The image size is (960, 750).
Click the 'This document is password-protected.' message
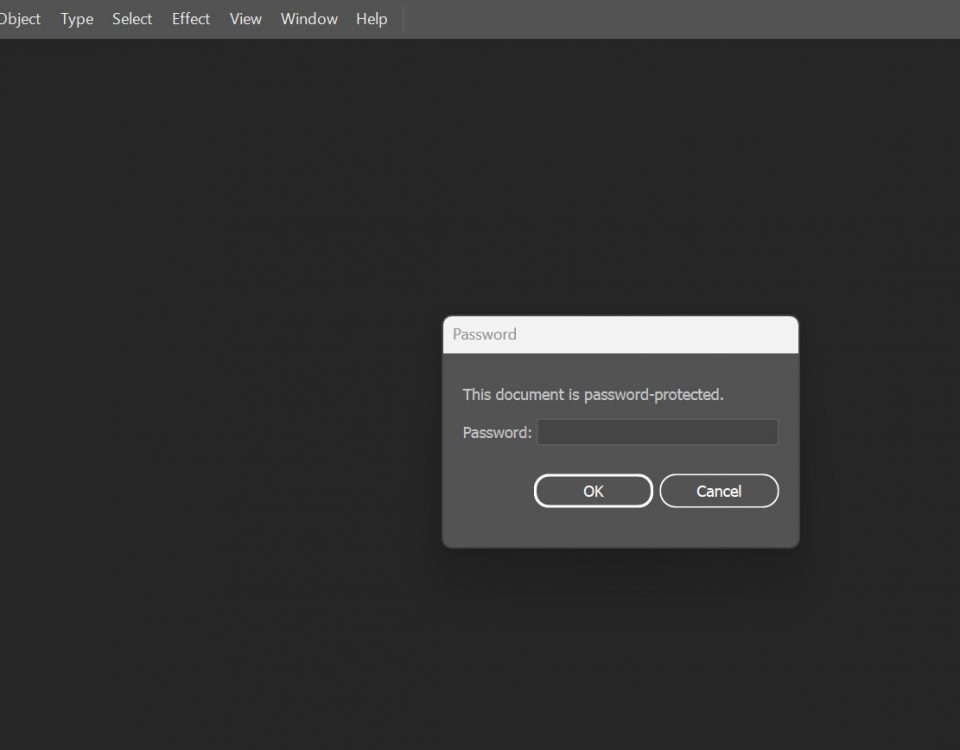(x=593, y=394)
